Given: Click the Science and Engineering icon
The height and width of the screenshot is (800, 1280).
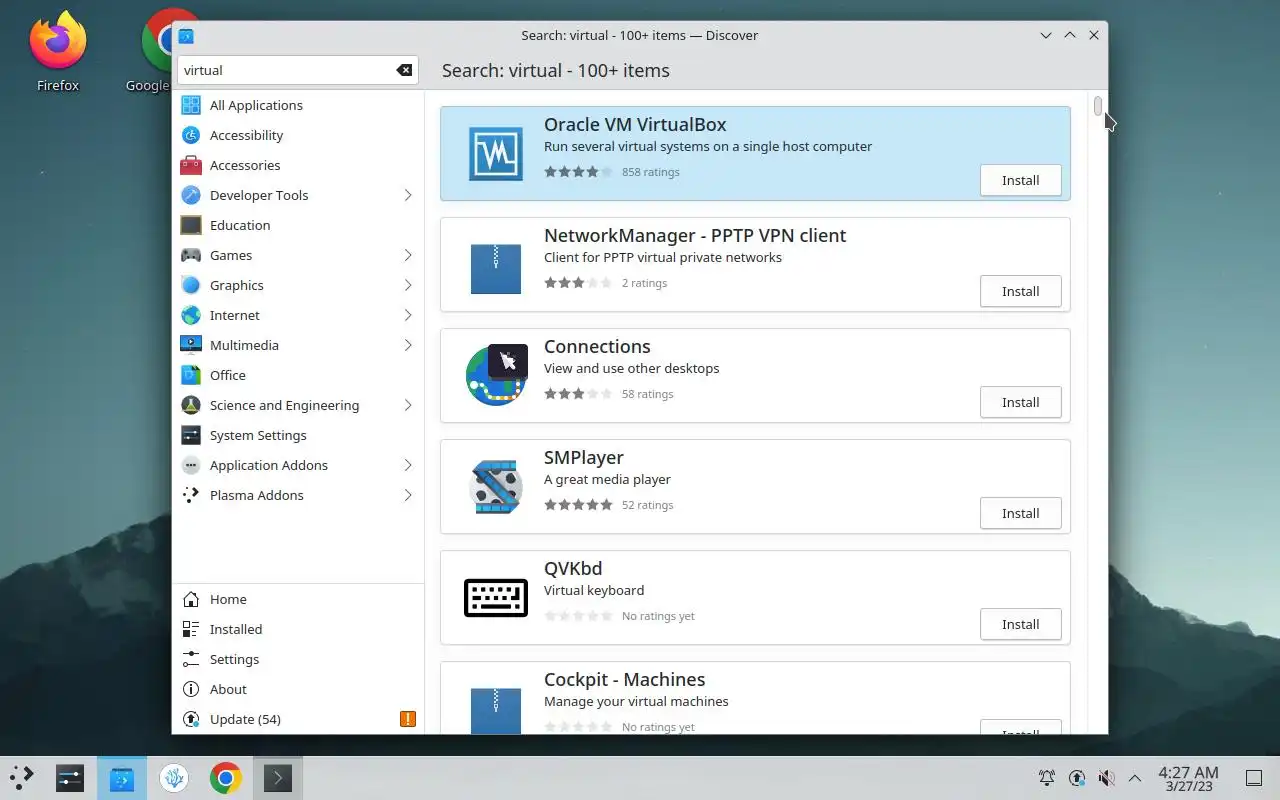Looking at the screenshot, I should pyautogui.click(x=191, y=405).
